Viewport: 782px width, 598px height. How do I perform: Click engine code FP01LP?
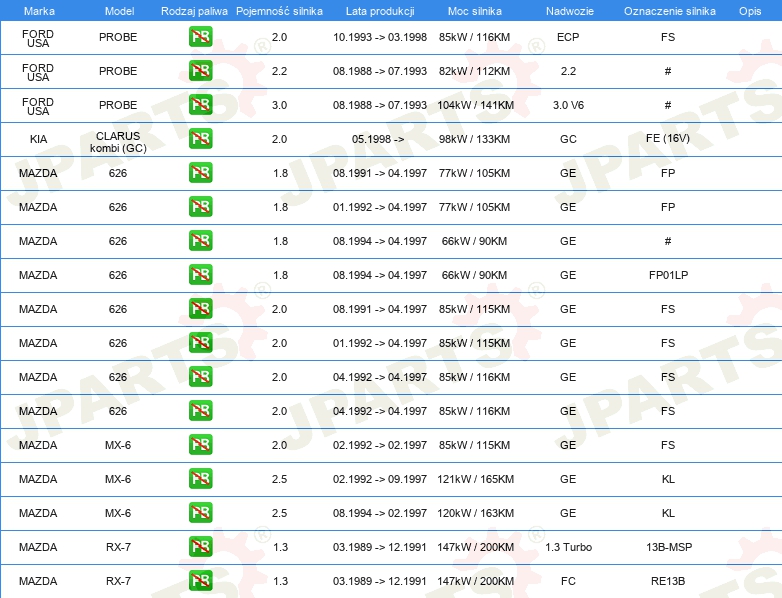click(x=668, y=275)
